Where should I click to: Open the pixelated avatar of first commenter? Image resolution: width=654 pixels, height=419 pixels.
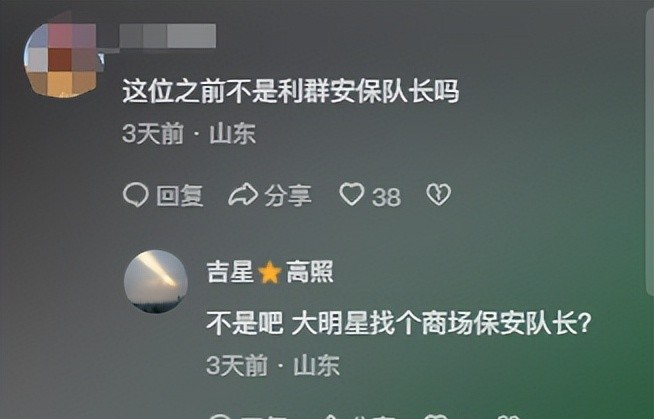[x=63, y=59]
